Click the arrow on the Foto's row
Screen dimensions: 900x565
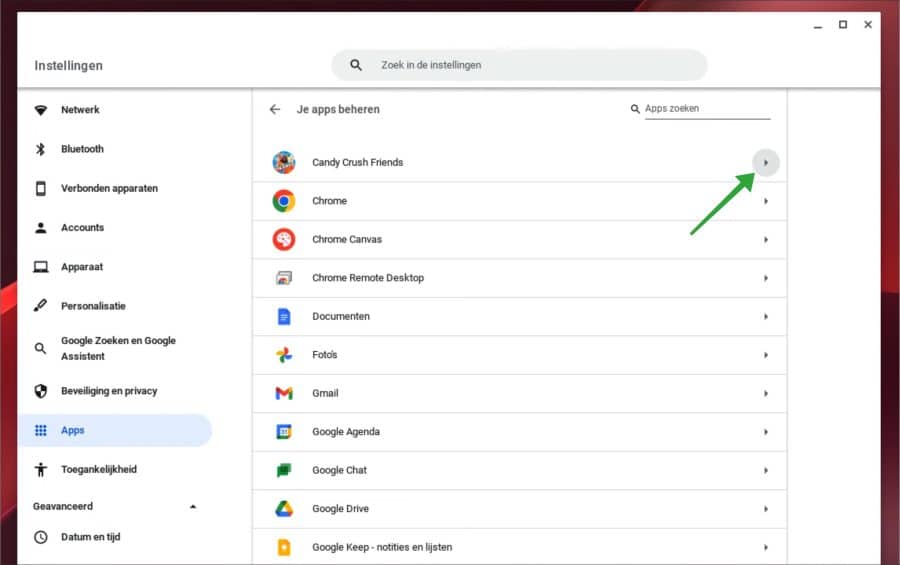pos(766,355)
